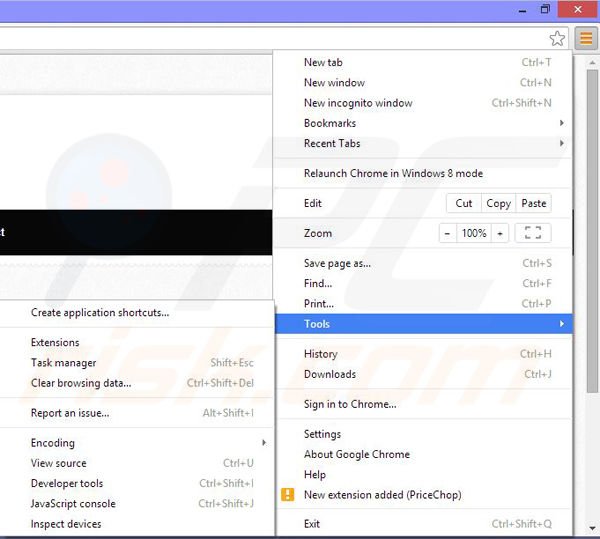Open Task manager from Tools submenu
600x539 pixels.
tap(137, 363)
